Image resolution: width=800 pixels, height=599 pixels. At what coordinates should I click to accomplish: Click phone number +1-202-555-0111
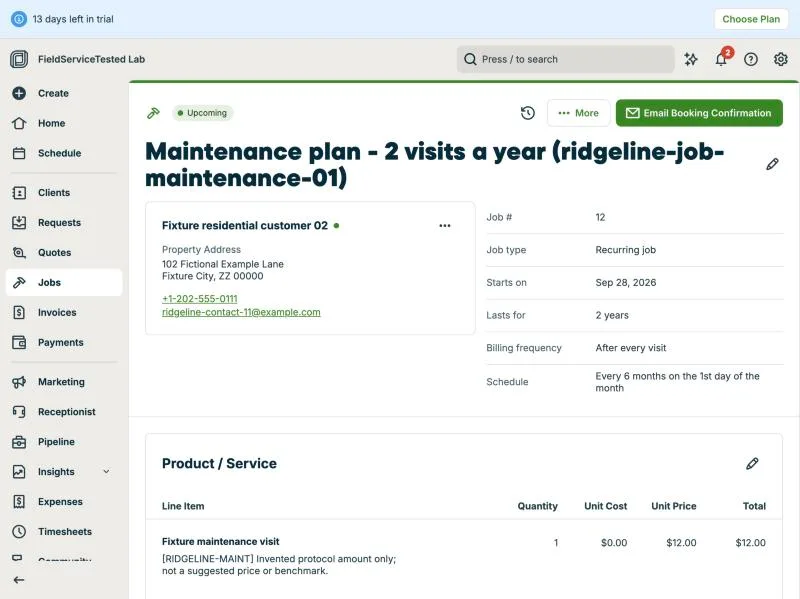click(x=199, y=298)
